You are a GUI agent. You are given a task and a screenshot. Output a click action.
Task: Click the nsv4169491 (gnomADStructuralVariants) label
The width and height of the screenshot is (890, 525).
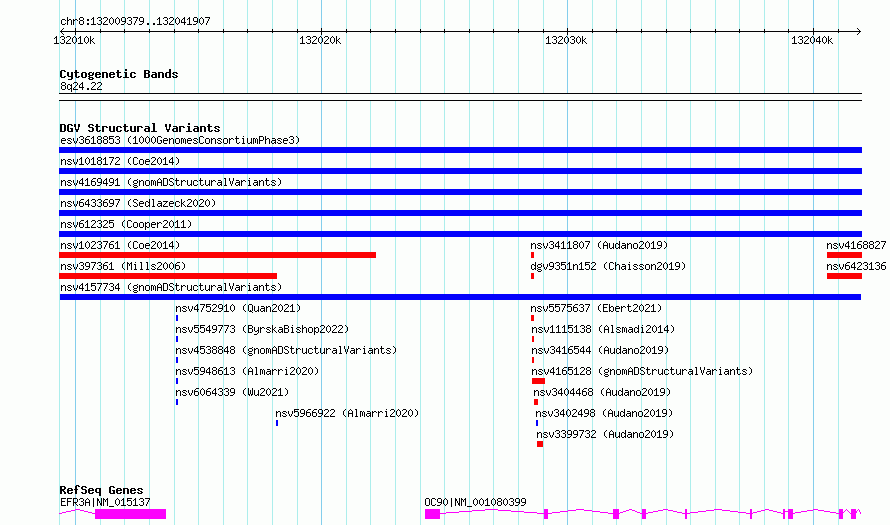[171, 182]
